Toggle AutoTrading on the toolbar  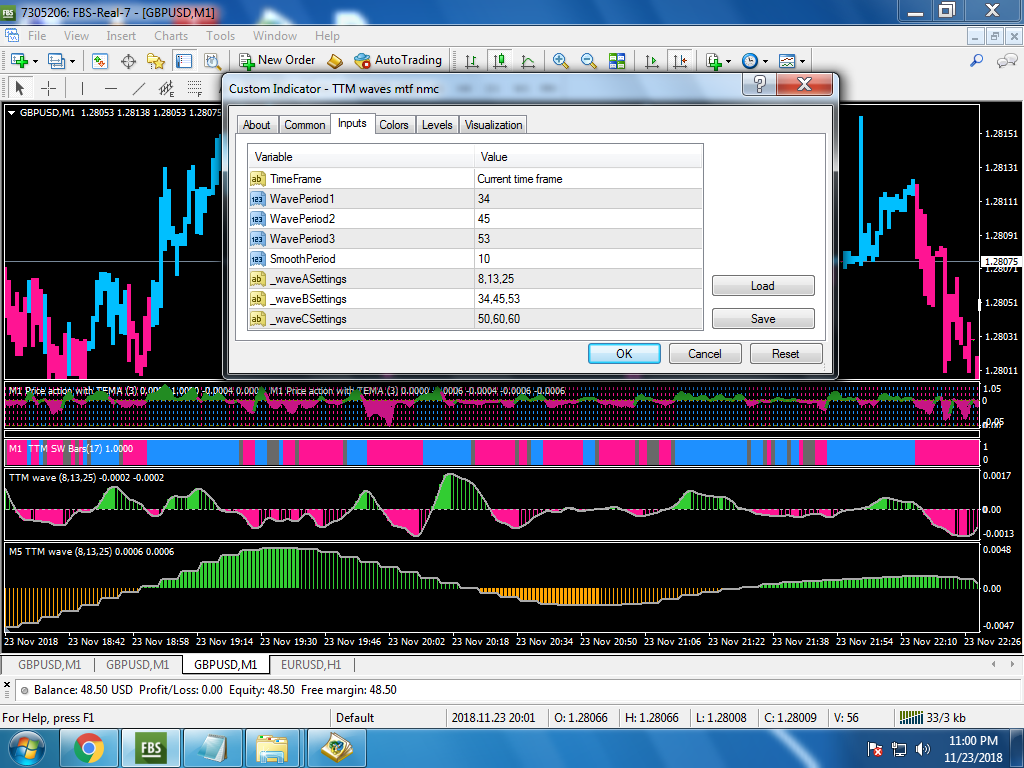398,61
